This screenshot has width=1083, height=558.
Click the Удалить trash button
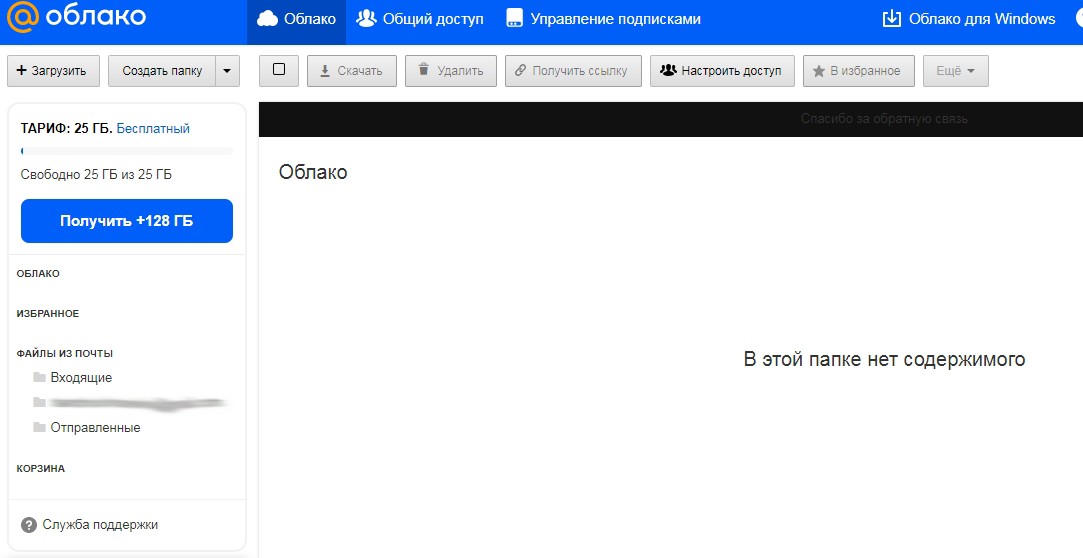(x=450, y=71)
